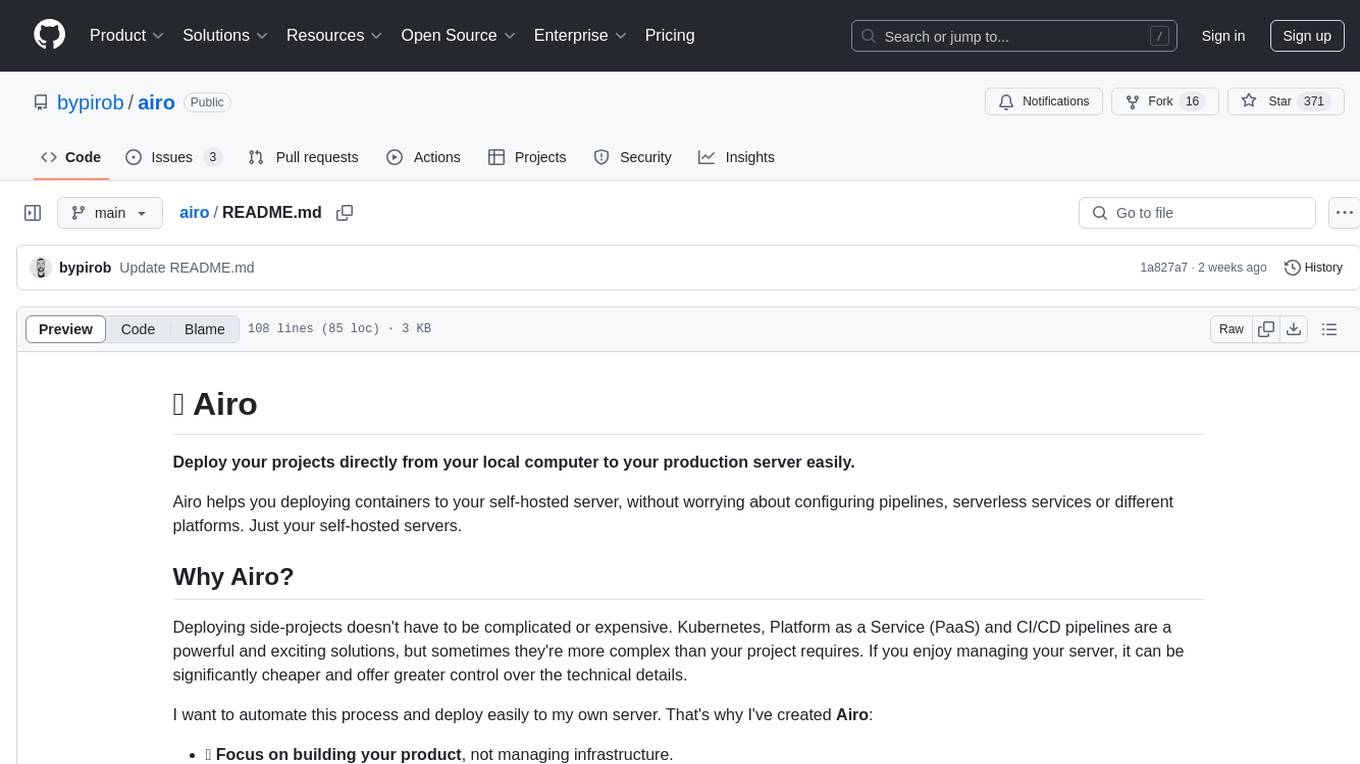Viewport: 1360px width, 764px height.
Task: Open commit hash 1a827a7
Action: click(x=1164, y=268)
